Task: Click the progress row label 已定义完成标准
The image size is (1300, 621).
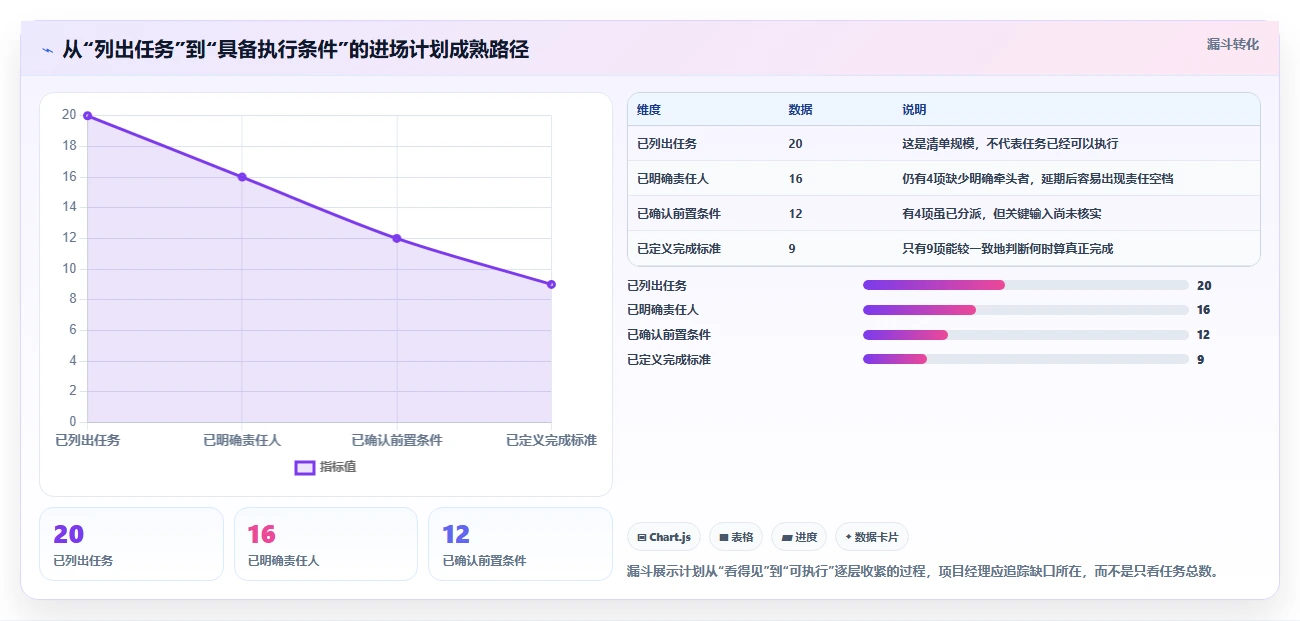Action: [669, 359]
